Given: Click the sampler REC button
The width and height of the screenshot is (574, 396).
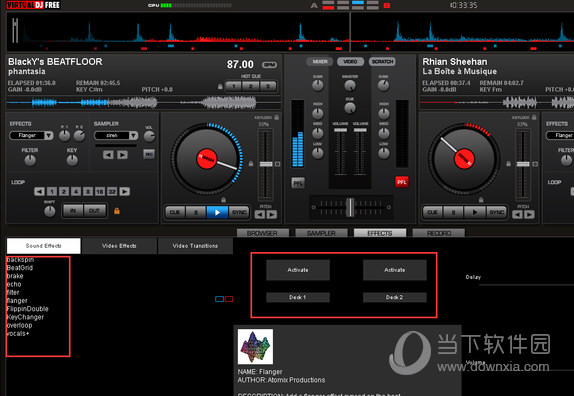Looking at the screenshot, I should coord(149,154).
